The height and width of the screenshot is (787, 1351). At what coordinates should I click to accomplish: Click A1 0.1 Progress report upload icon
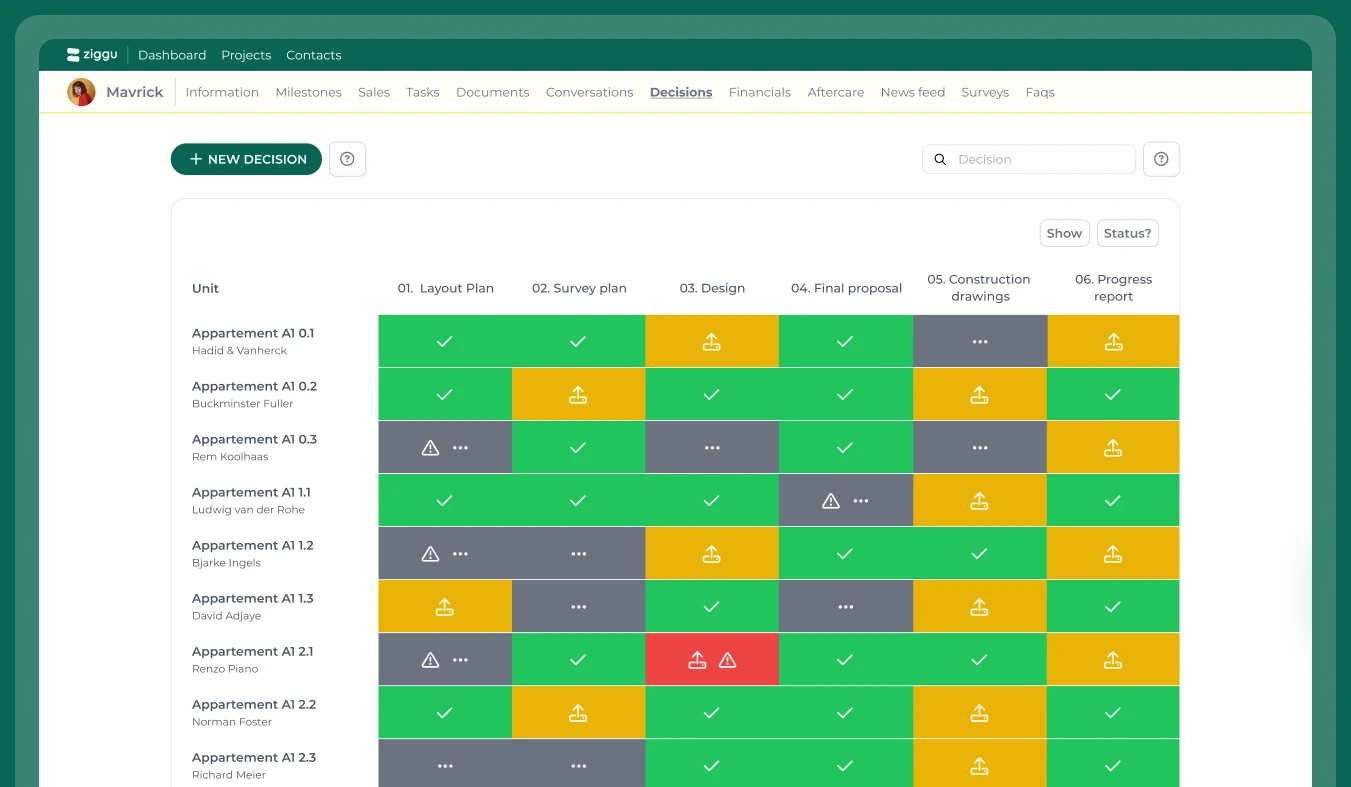pos(1113,341)
